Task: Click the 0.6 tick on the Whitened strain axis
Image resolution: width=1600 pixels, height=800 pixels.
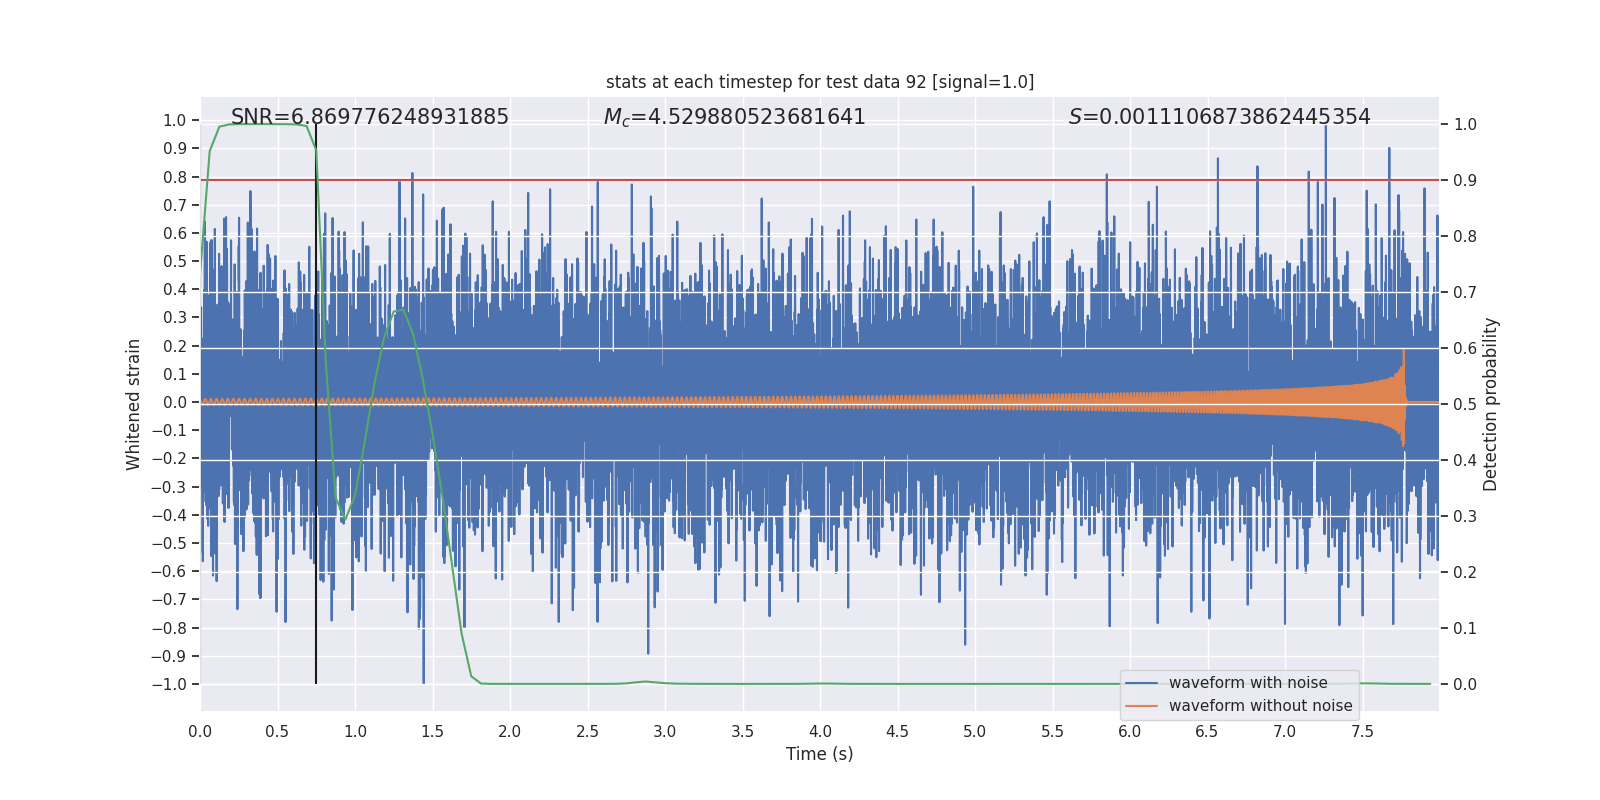Action: (175, 233)
